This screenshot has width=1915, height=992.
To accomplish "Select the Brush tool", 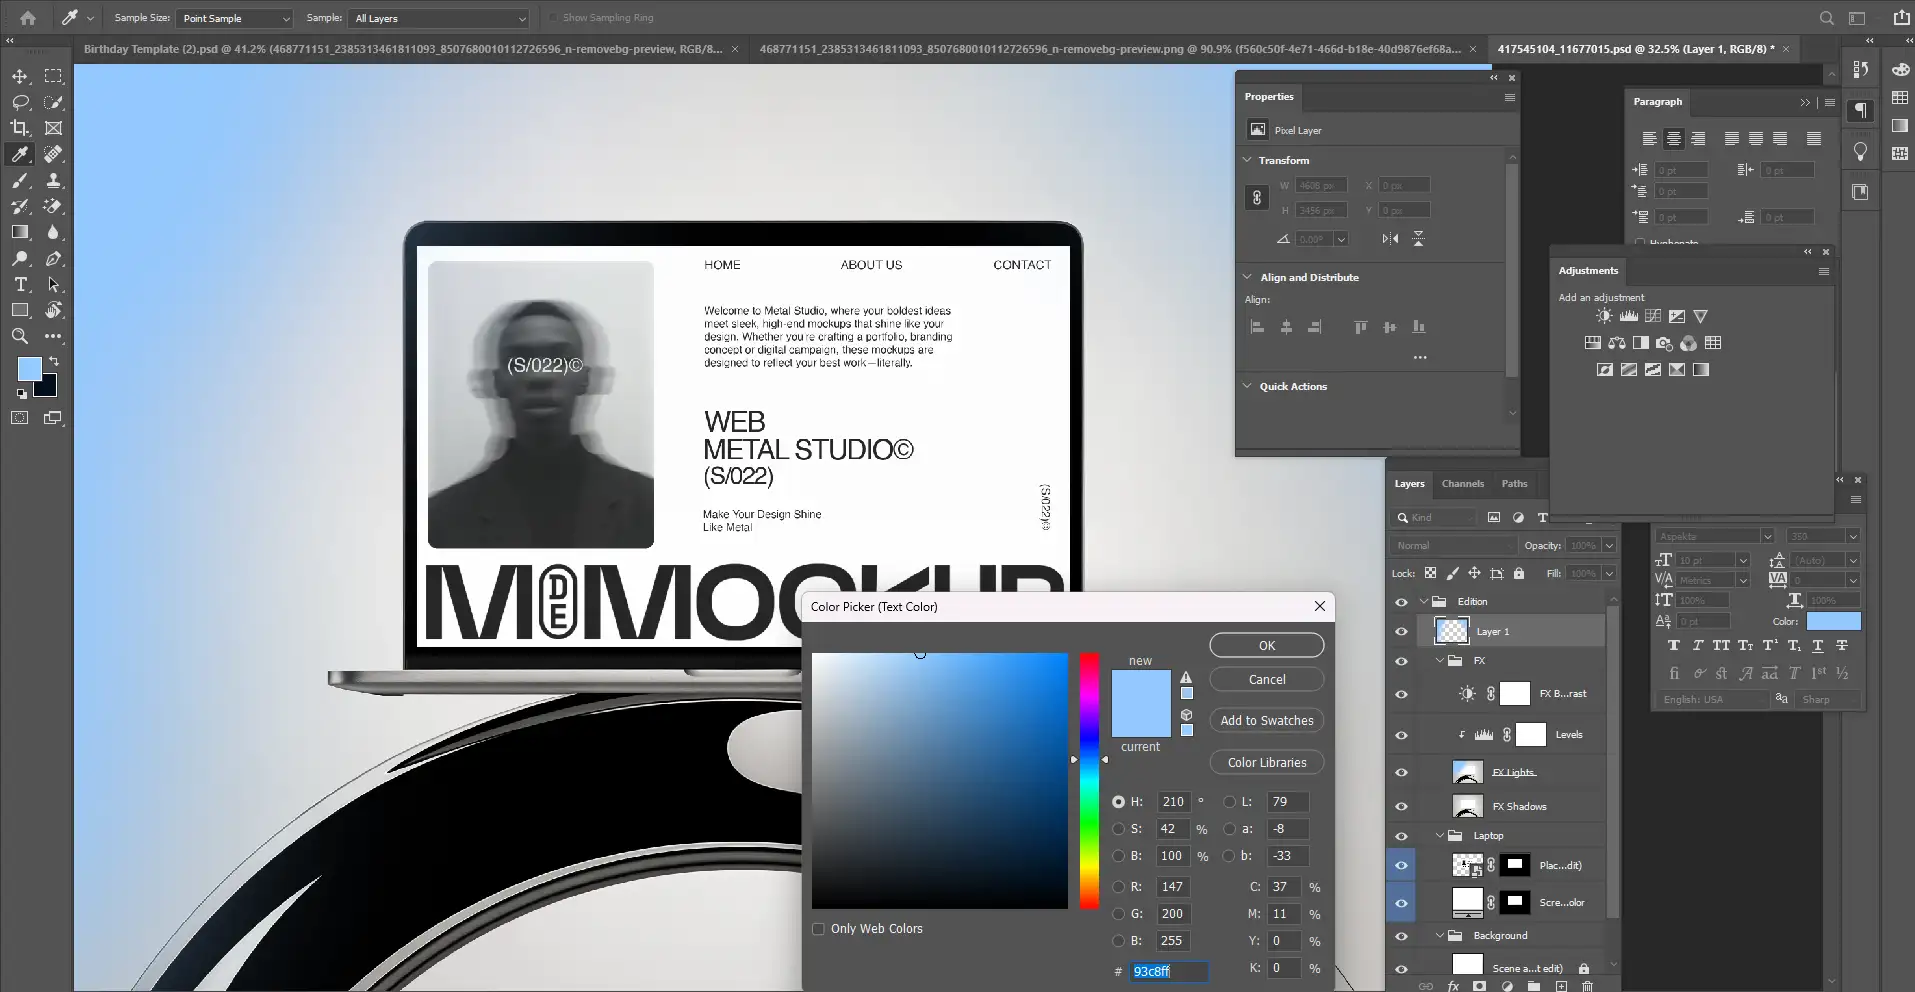I will [20, 180].
